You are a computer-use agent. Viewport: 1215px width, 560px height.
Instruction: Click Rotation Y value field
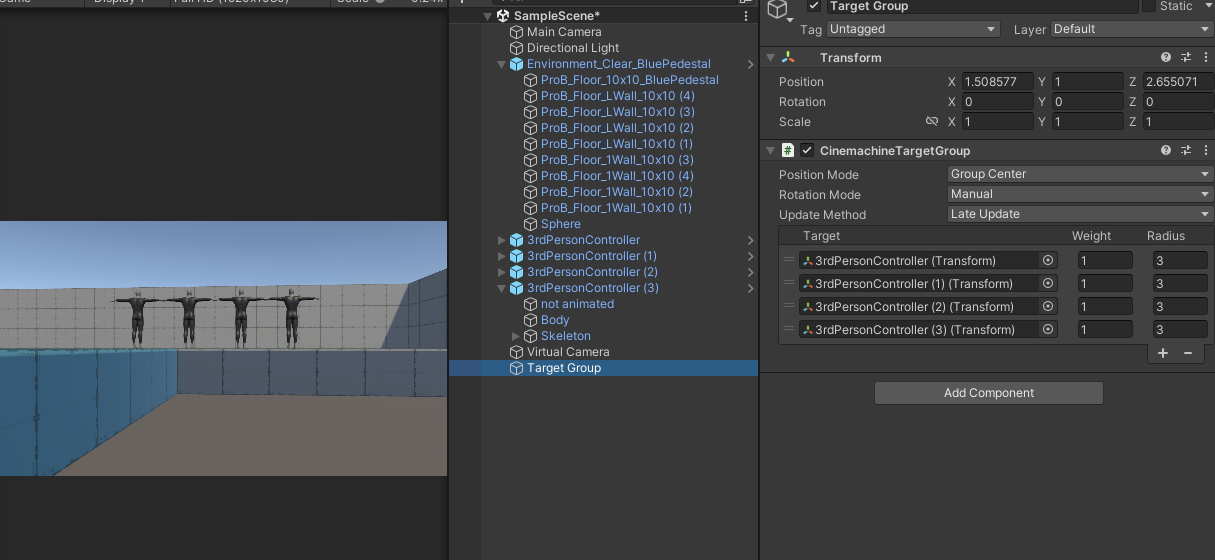pyautogui.click(x=1088, y=102)
